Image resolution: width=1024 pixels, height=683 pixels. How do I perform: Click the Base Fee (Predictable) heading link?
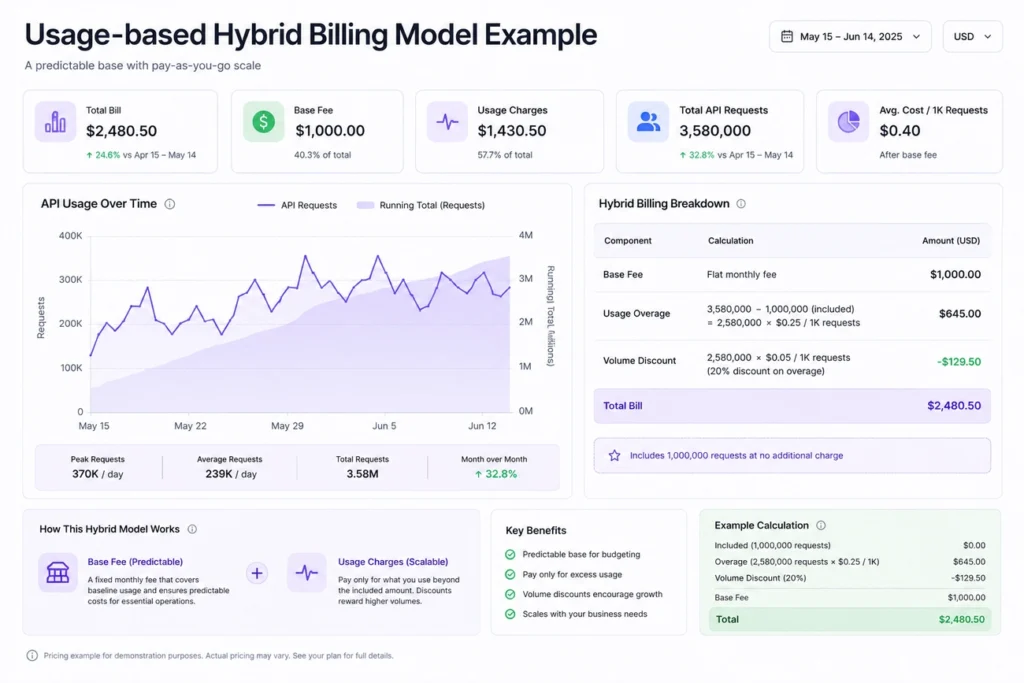point(135,562)
